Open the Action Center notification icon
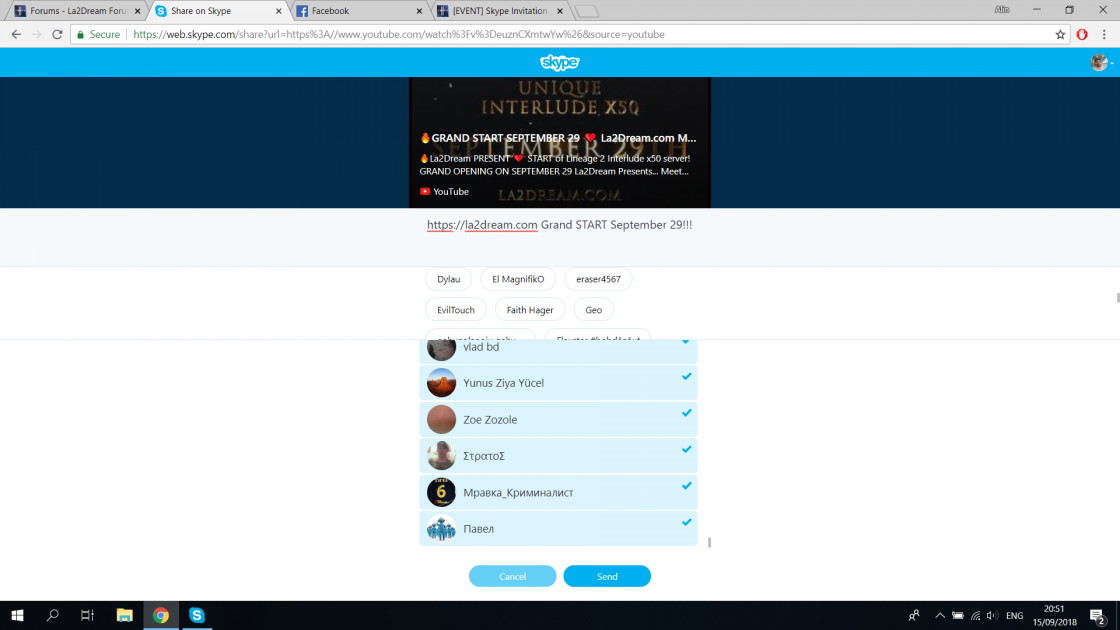1120x630 pixels. (1097, 615)
